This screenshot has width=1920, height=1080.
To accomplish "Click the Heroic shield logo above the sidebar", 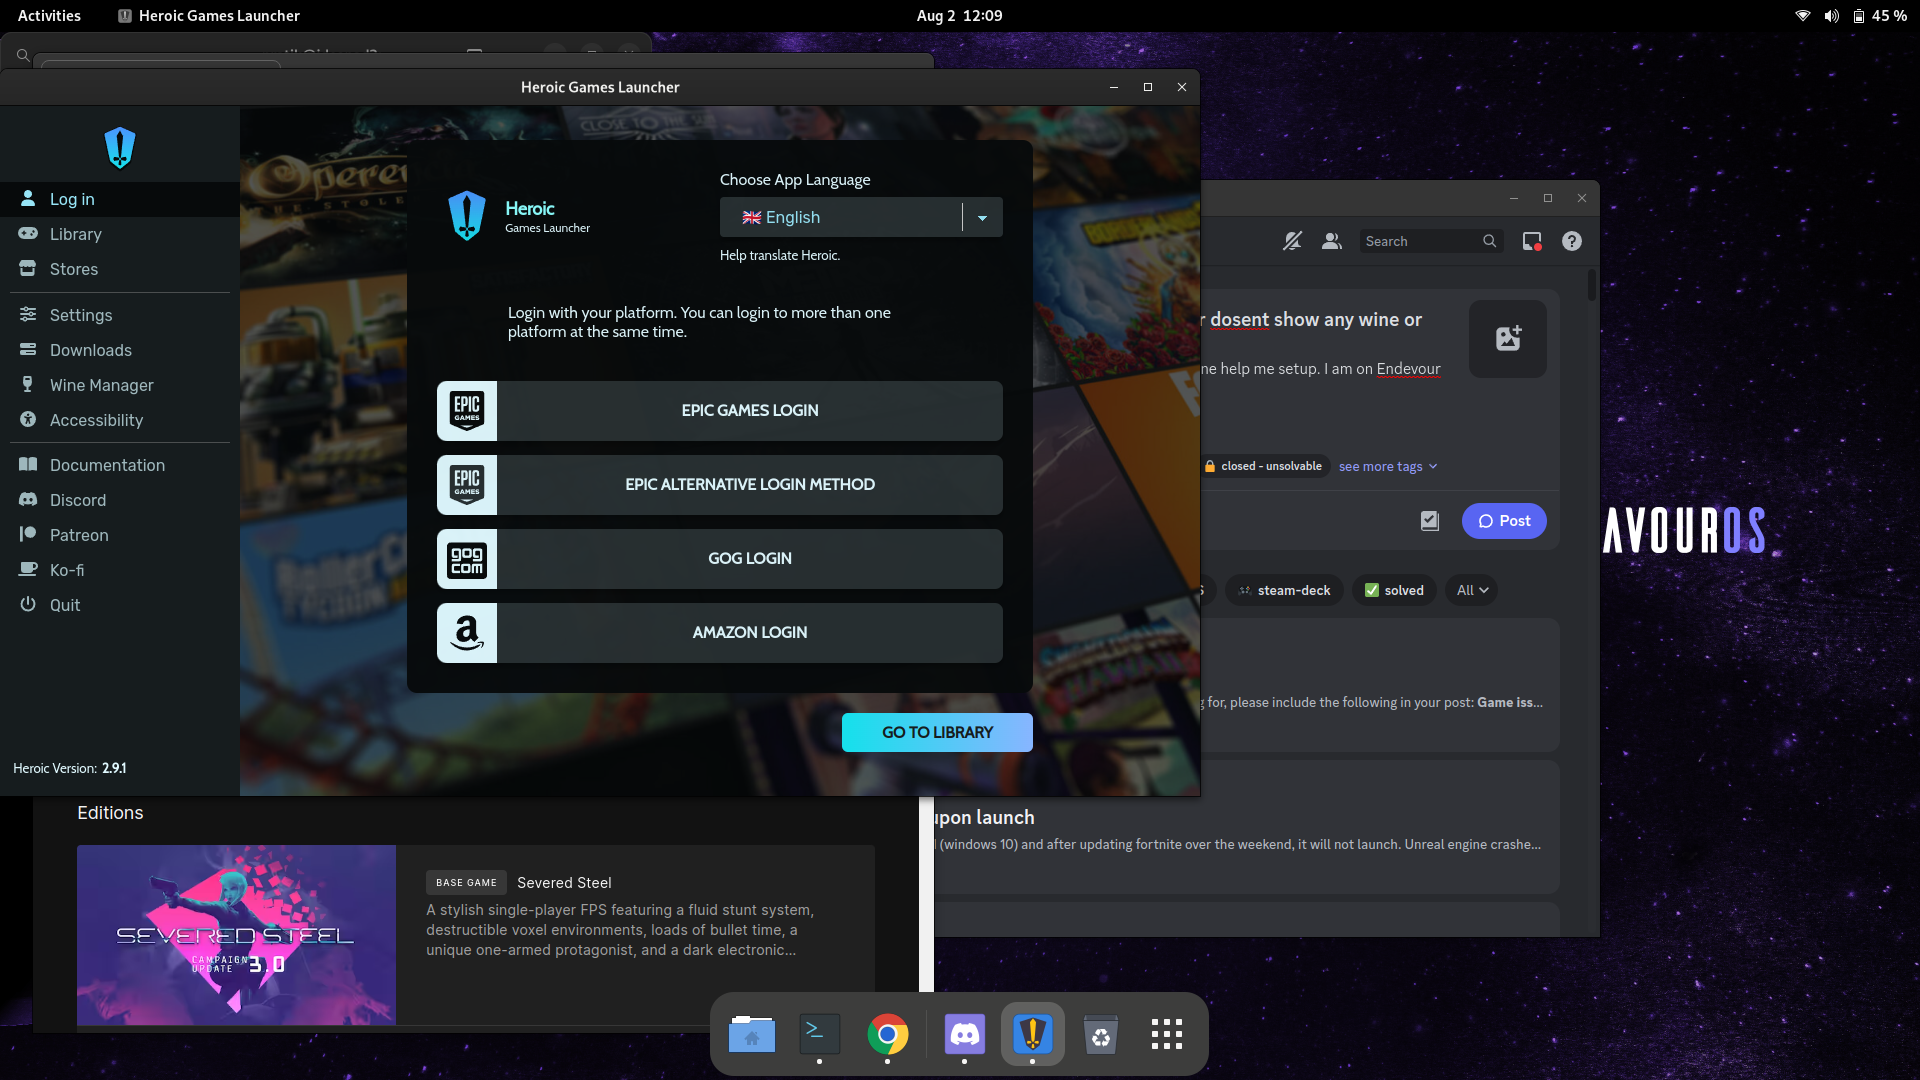I will [119, 147].
